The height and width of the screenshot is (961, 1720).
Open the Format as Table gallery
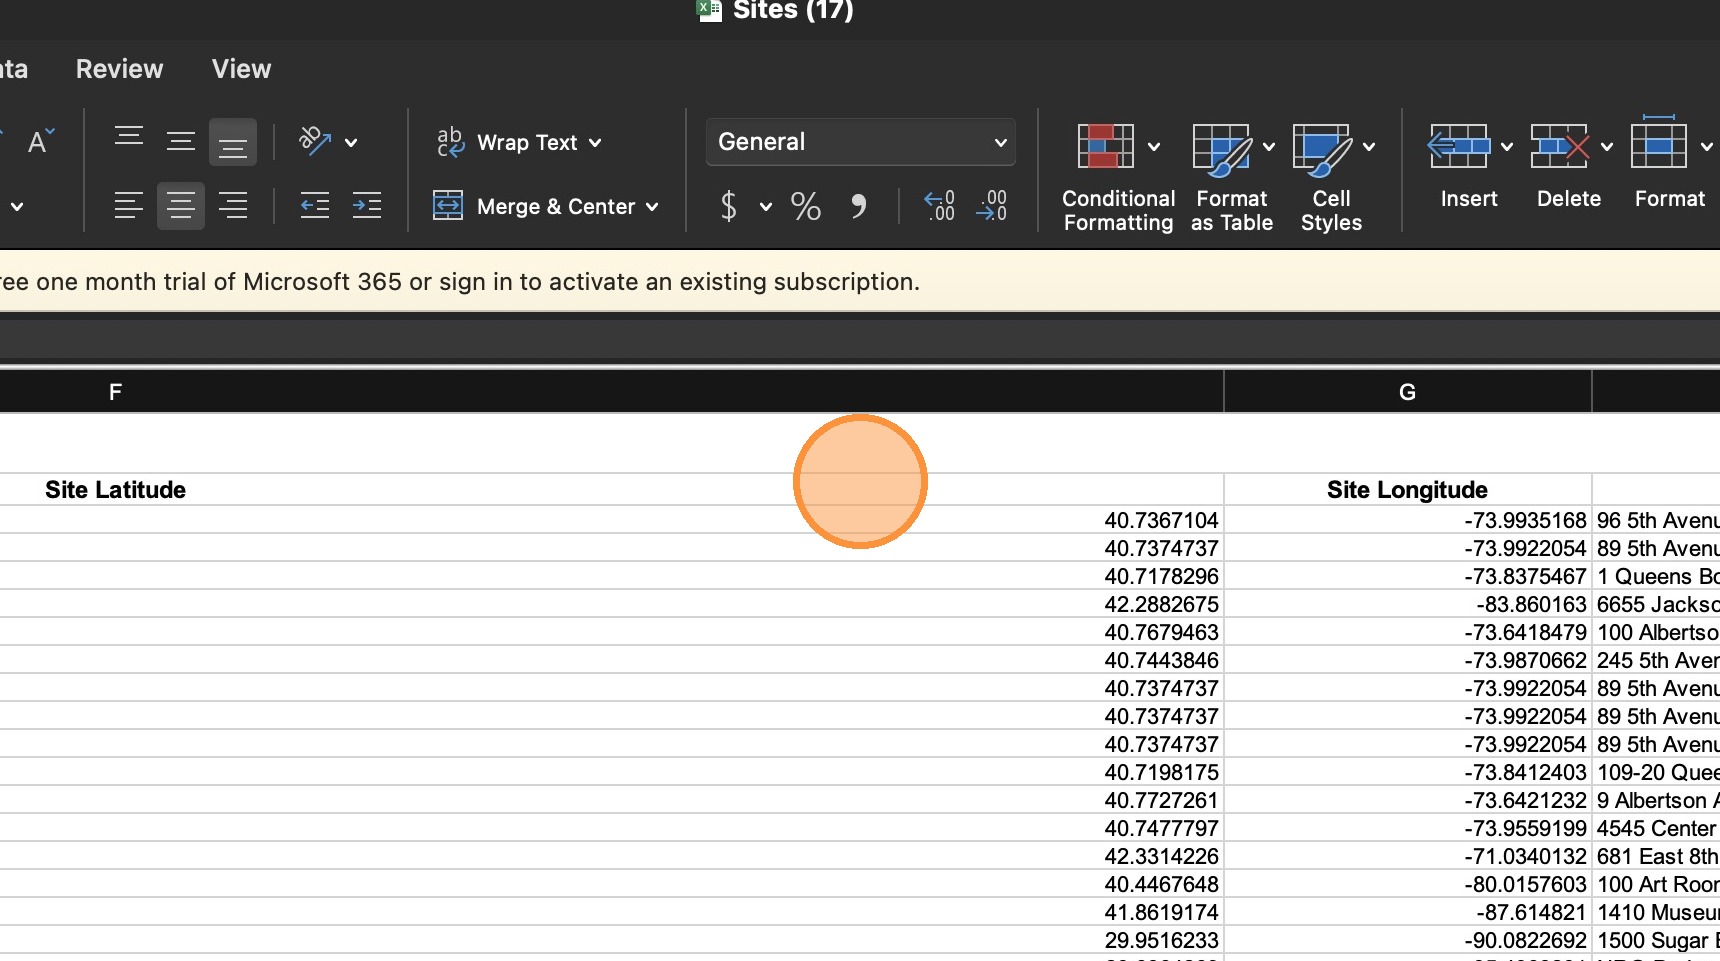[1221, 149]
